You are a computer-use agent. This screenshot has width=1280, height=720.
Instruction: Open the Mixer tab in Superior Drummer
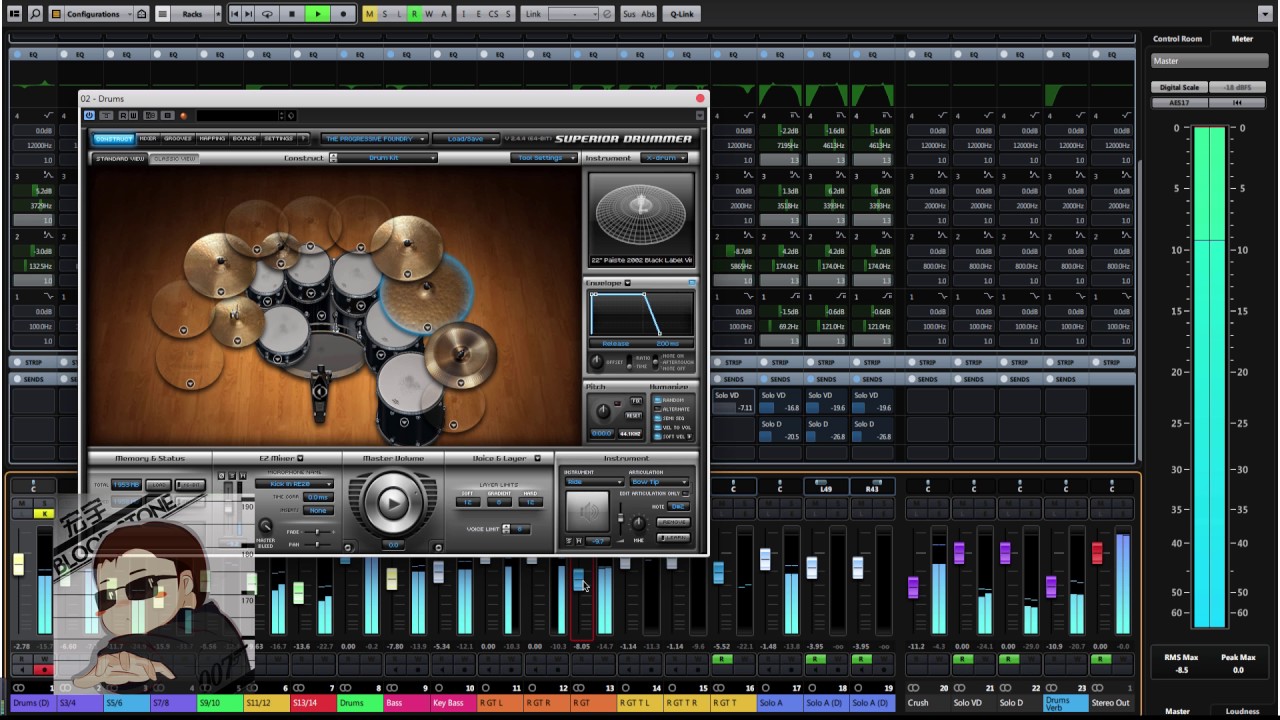point(147,139)
